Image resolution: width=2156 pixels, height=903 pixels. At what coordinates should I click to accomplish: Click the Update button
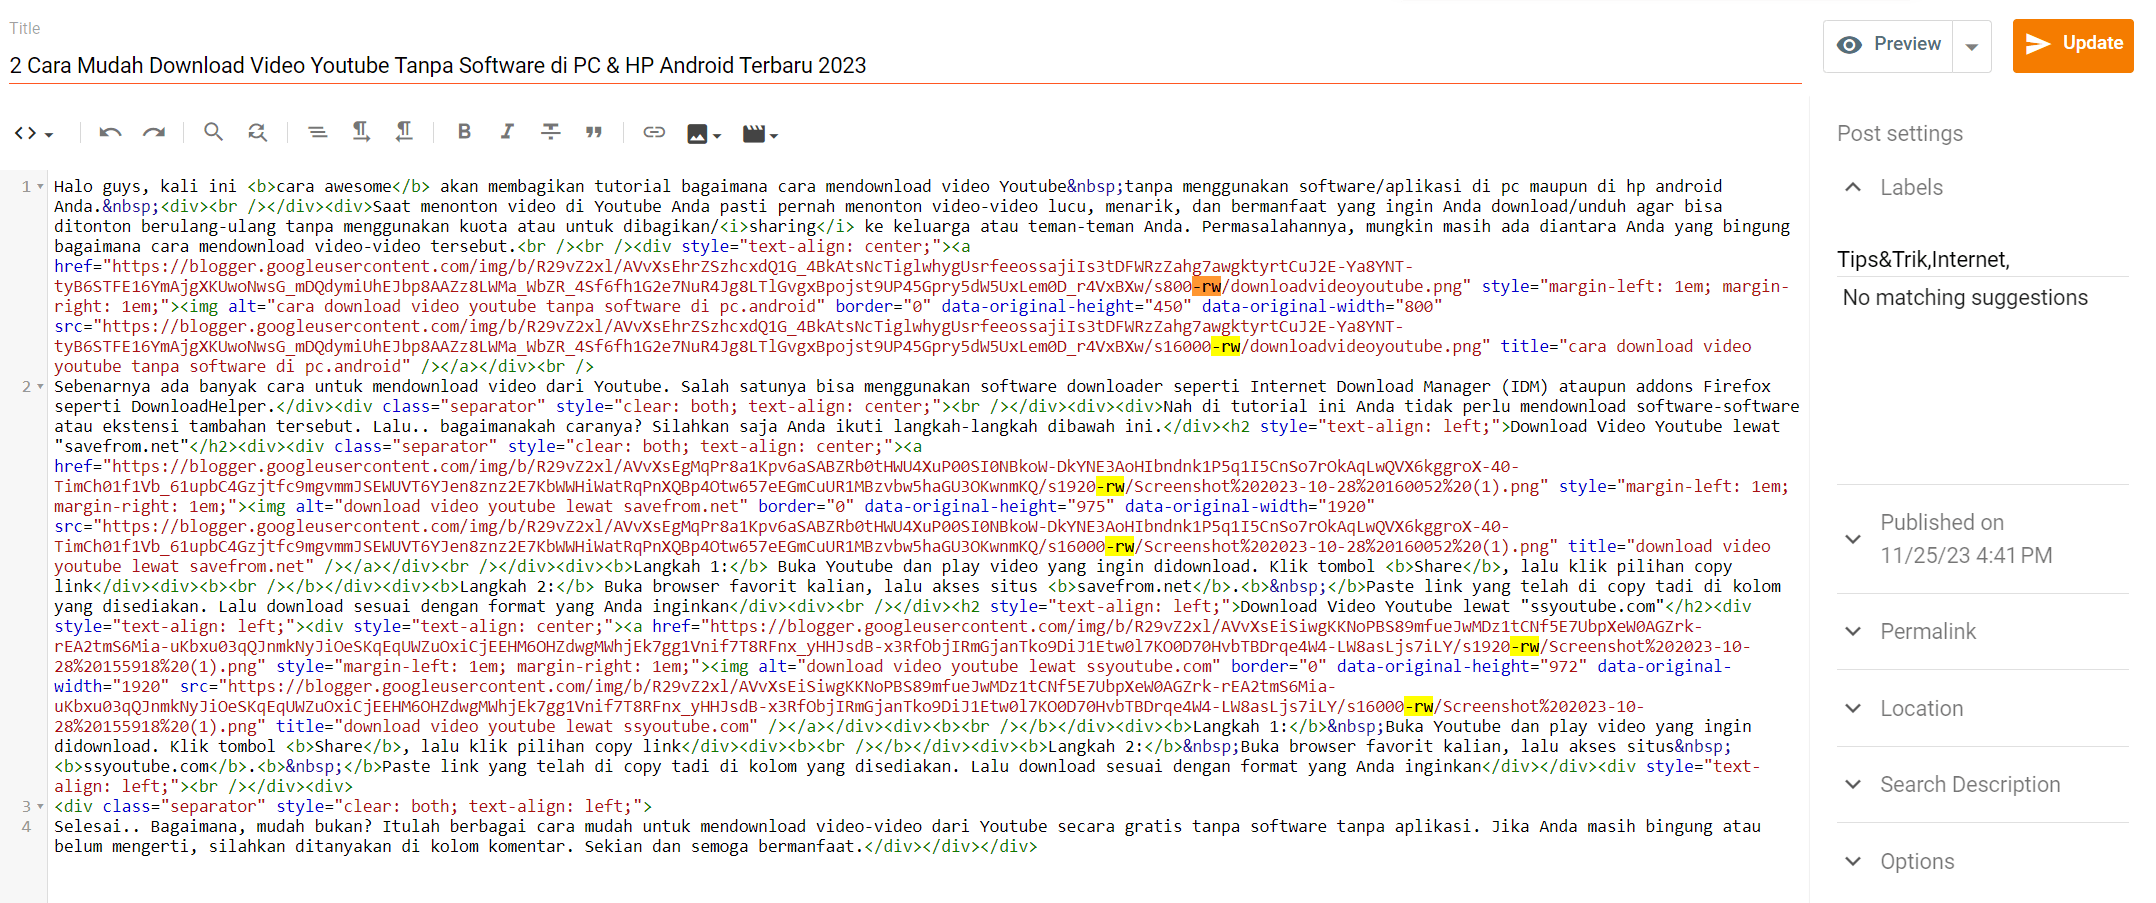point(2073,45)
